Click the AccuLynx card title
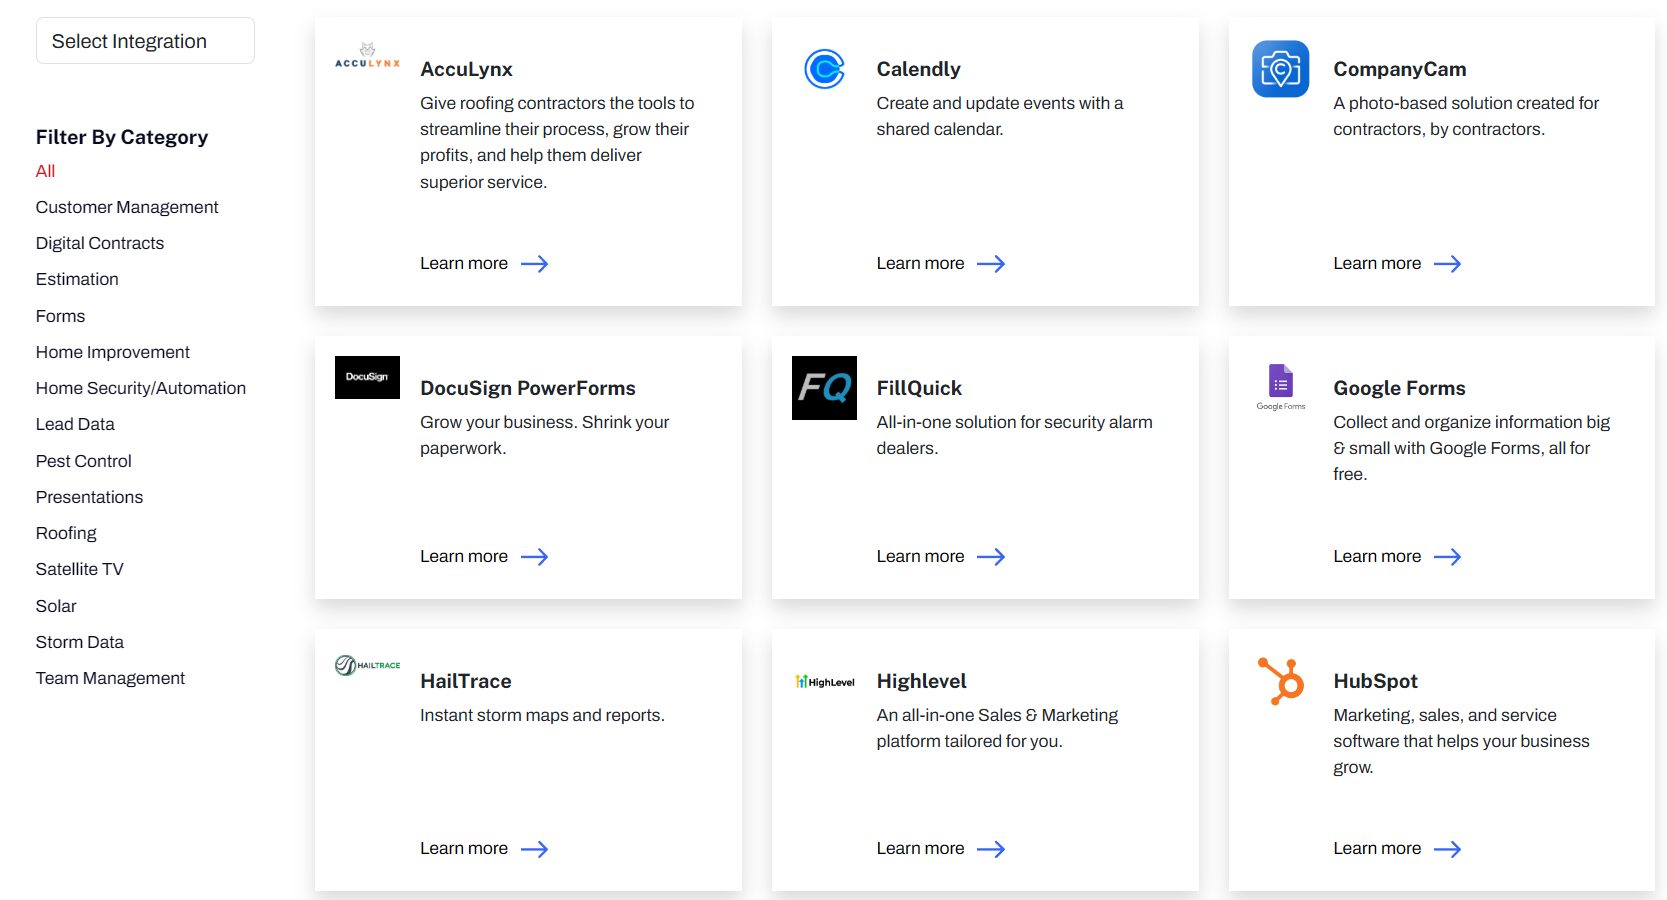 (x=466, y=69)
